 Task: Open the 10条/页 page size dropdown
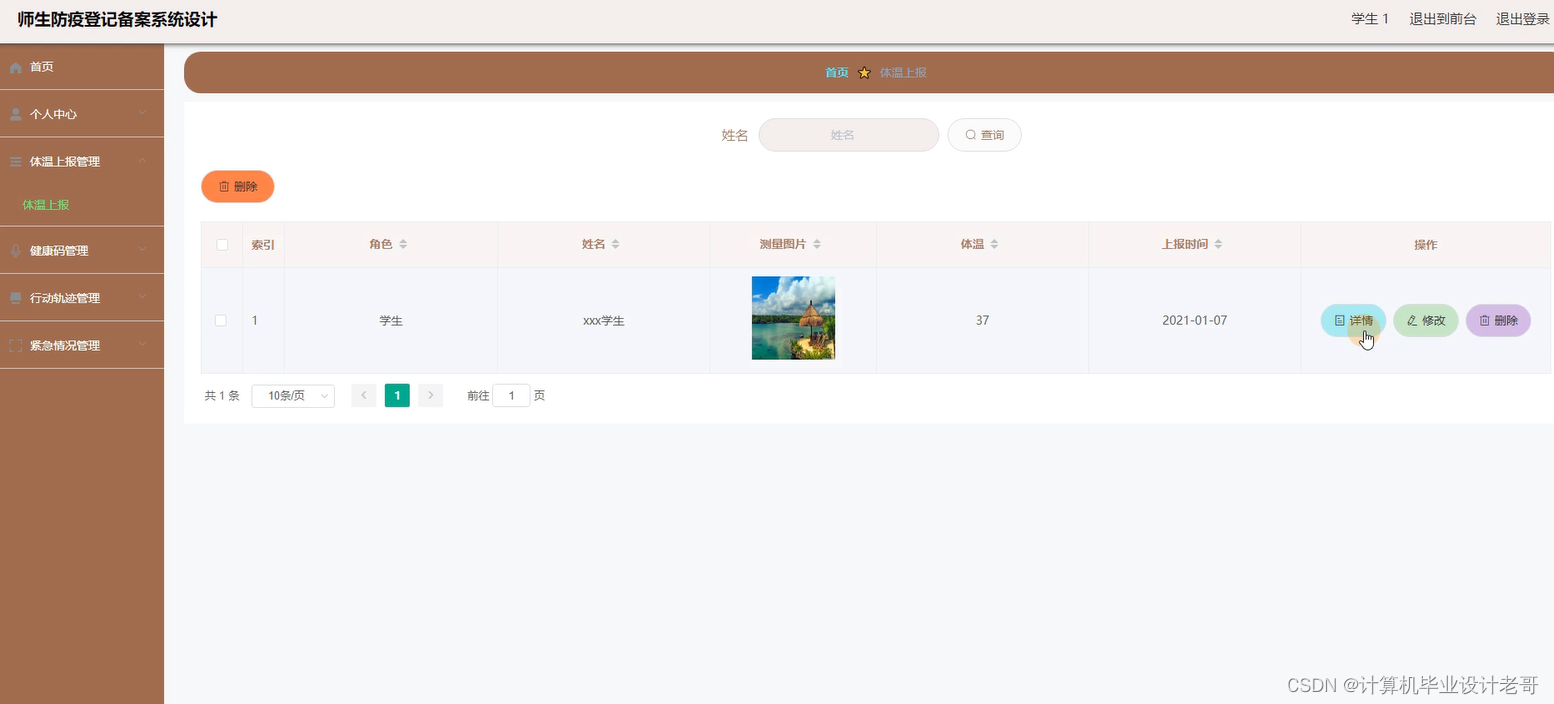(293, 396)
